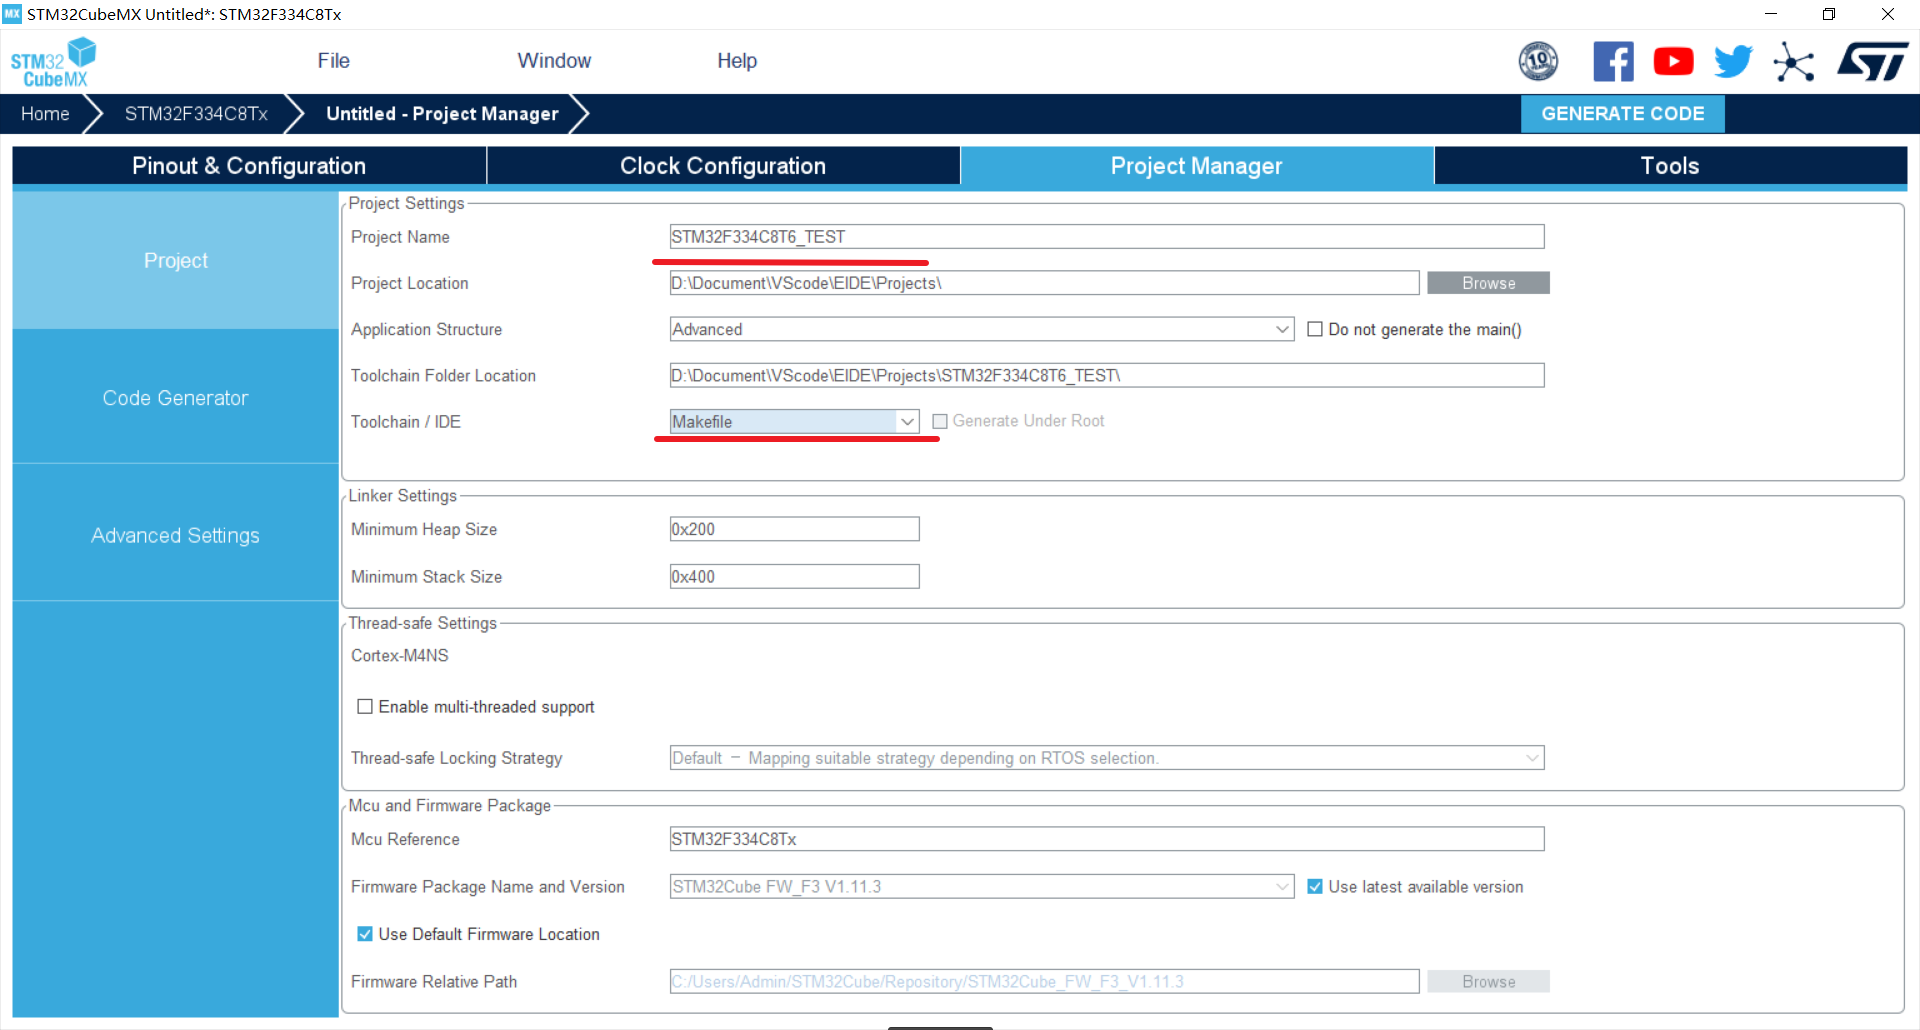Open the ST 10-year anniversary badge icon
The width and height of the screenshot is (1920, 1030).
coord(1538,61)
